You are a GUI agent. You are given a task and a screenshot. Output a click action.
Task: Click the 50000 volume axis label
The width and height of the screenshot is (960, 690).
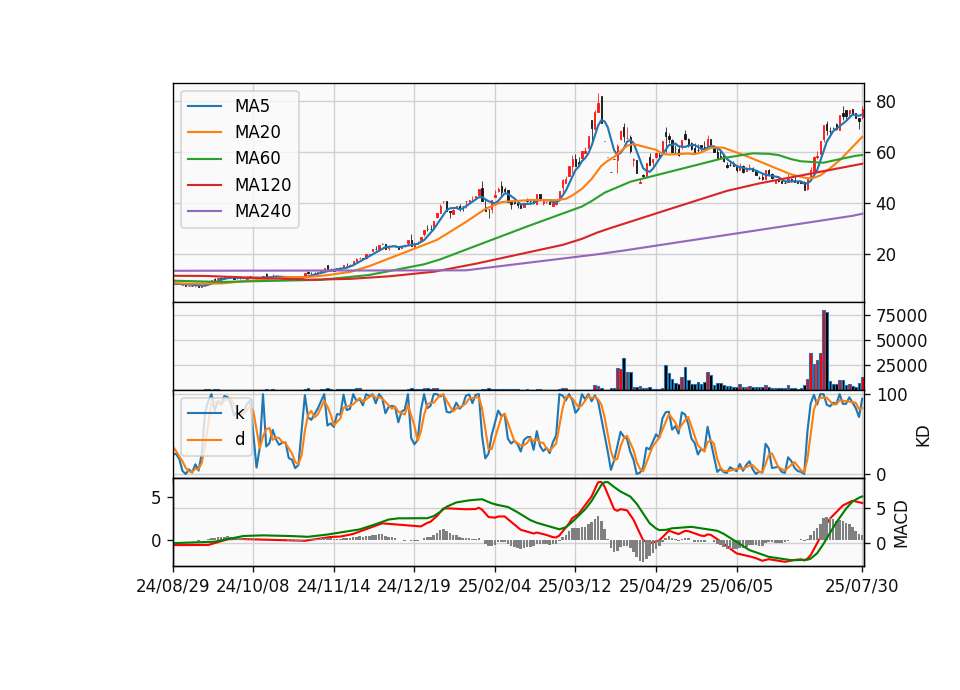(902, 341)
